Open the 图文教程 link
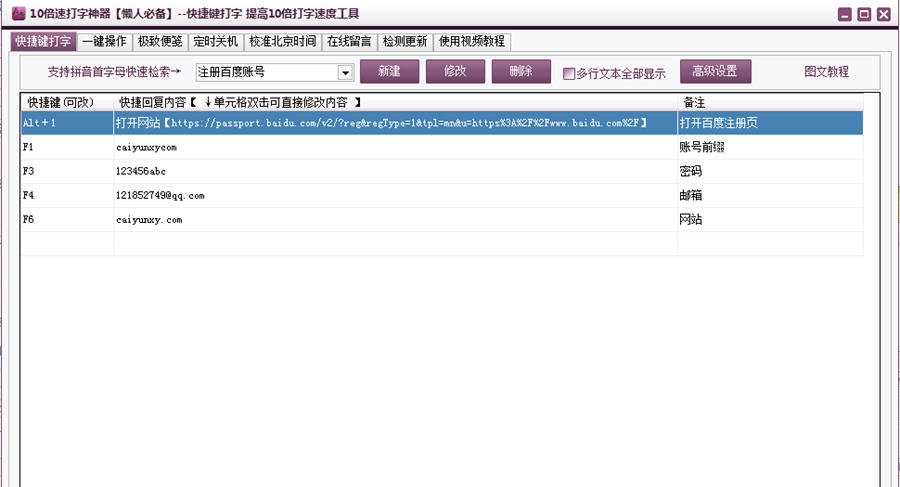Image resolution: width=900 pixels, height=487 pixels. pyautogui.click(x=826, y=72)
